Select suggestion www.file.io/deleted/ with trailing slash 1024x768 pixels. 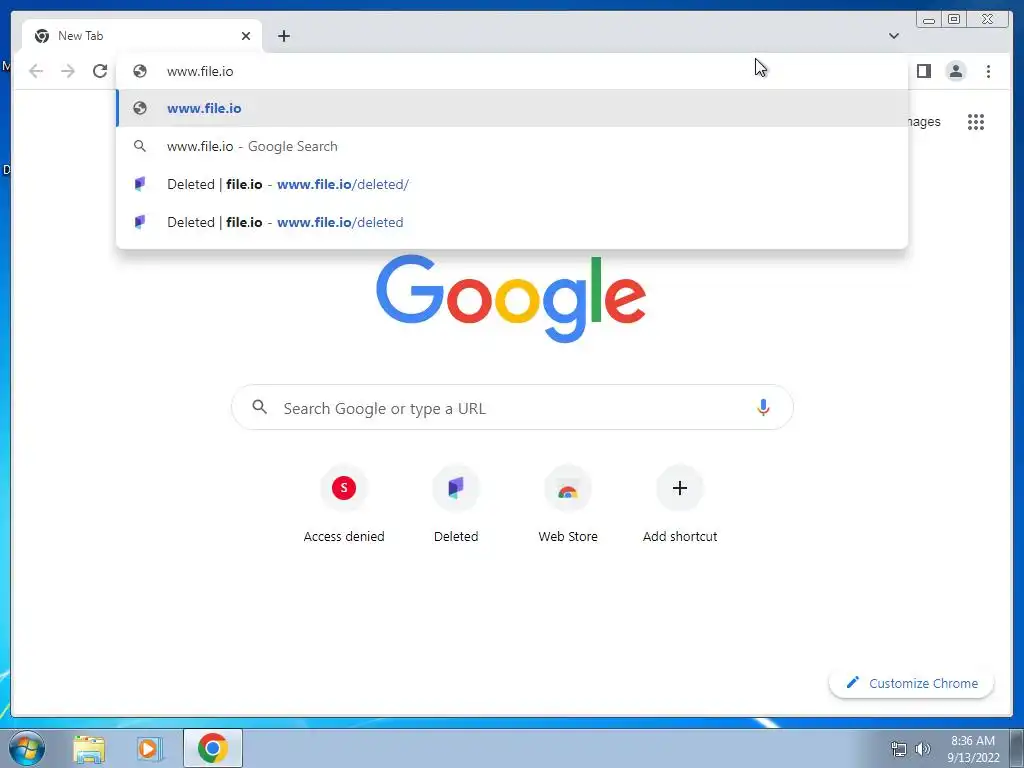(512, 184)
